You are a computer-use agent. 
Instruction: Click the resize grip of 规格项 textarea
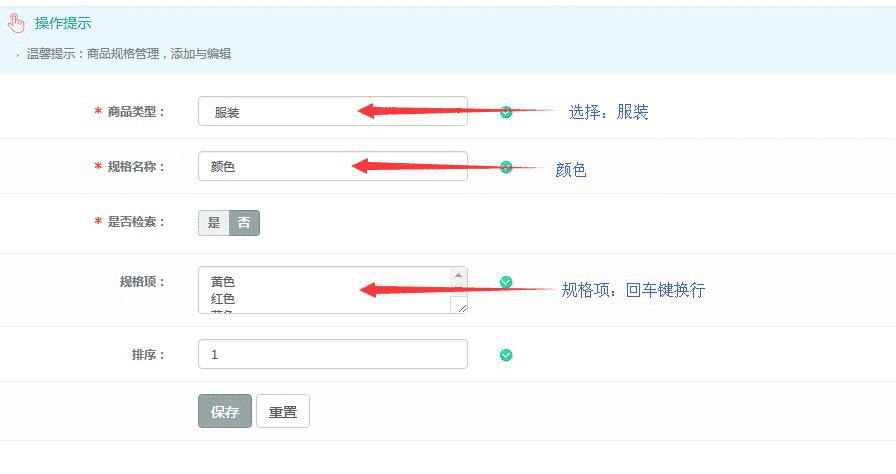click(x=461, y=308)
